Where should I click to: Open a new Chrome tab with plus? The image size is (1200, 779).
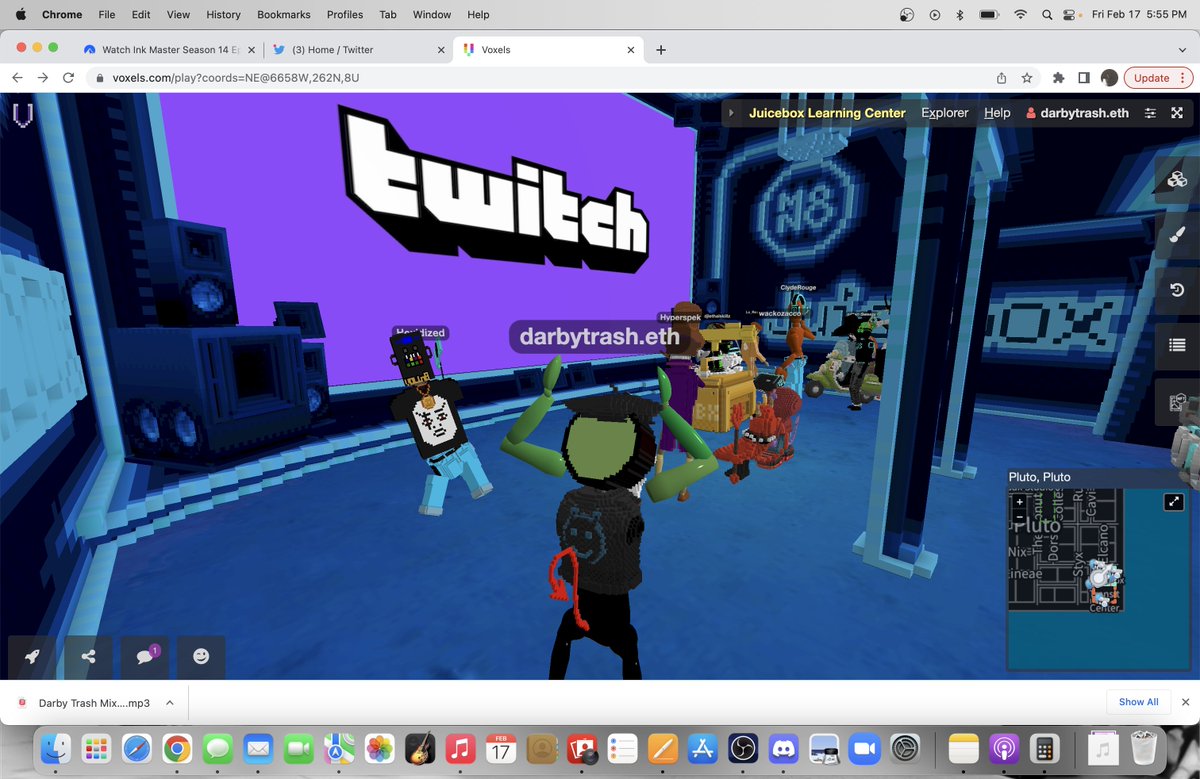click(x=661, y=49)
